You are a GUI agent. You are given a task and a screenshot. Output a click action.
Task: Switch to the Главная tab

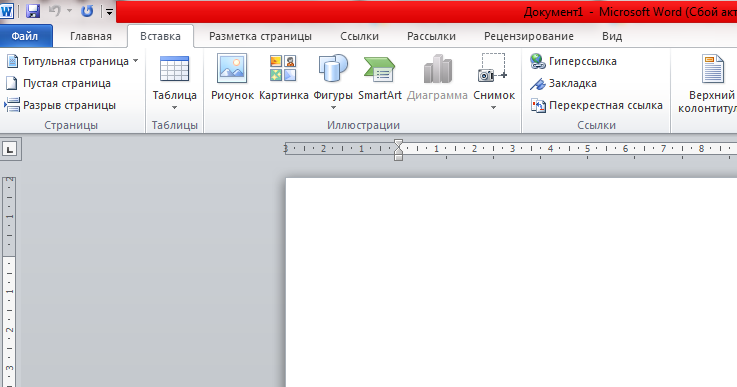(x=91, y=36)
